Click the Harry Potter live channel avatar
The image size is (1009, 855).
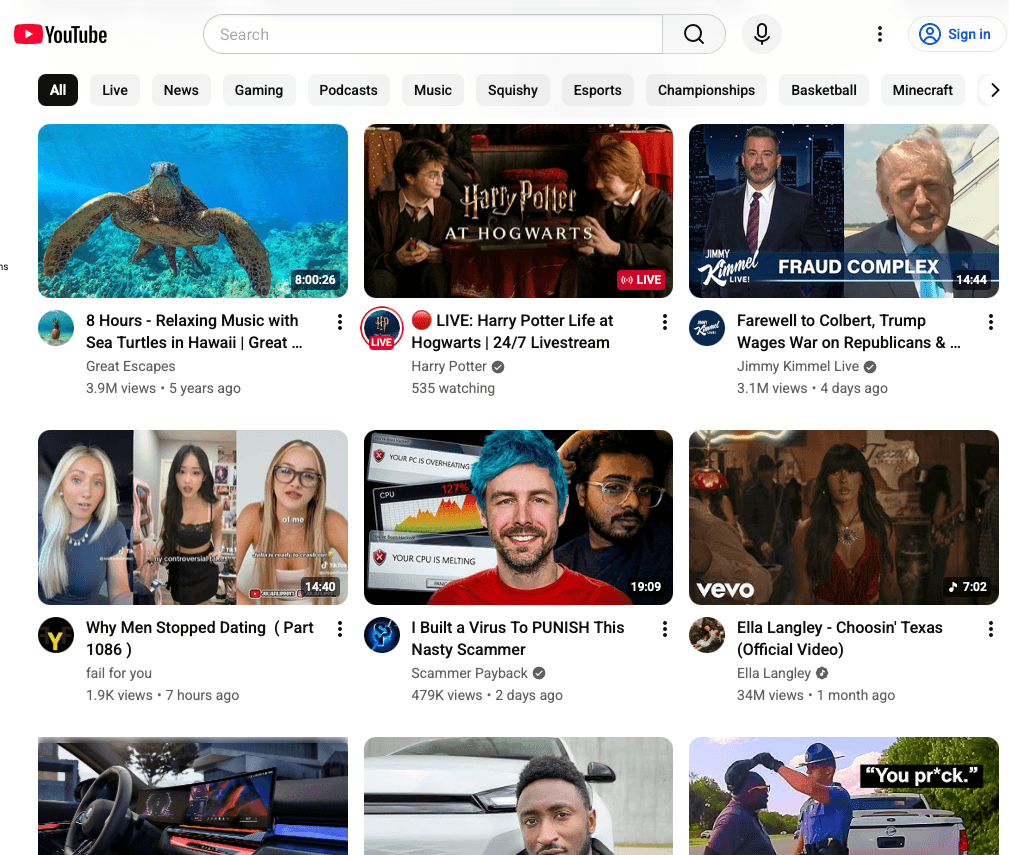point(382,328)
